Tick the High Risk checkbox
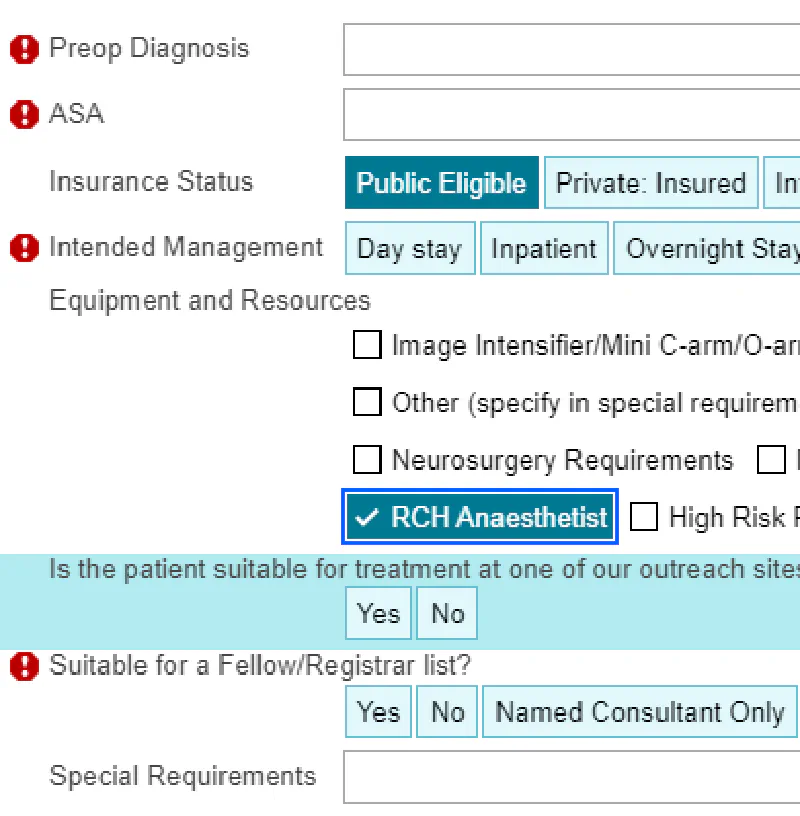The width and height of the screenshot is (800, 816). pos(644,517)
